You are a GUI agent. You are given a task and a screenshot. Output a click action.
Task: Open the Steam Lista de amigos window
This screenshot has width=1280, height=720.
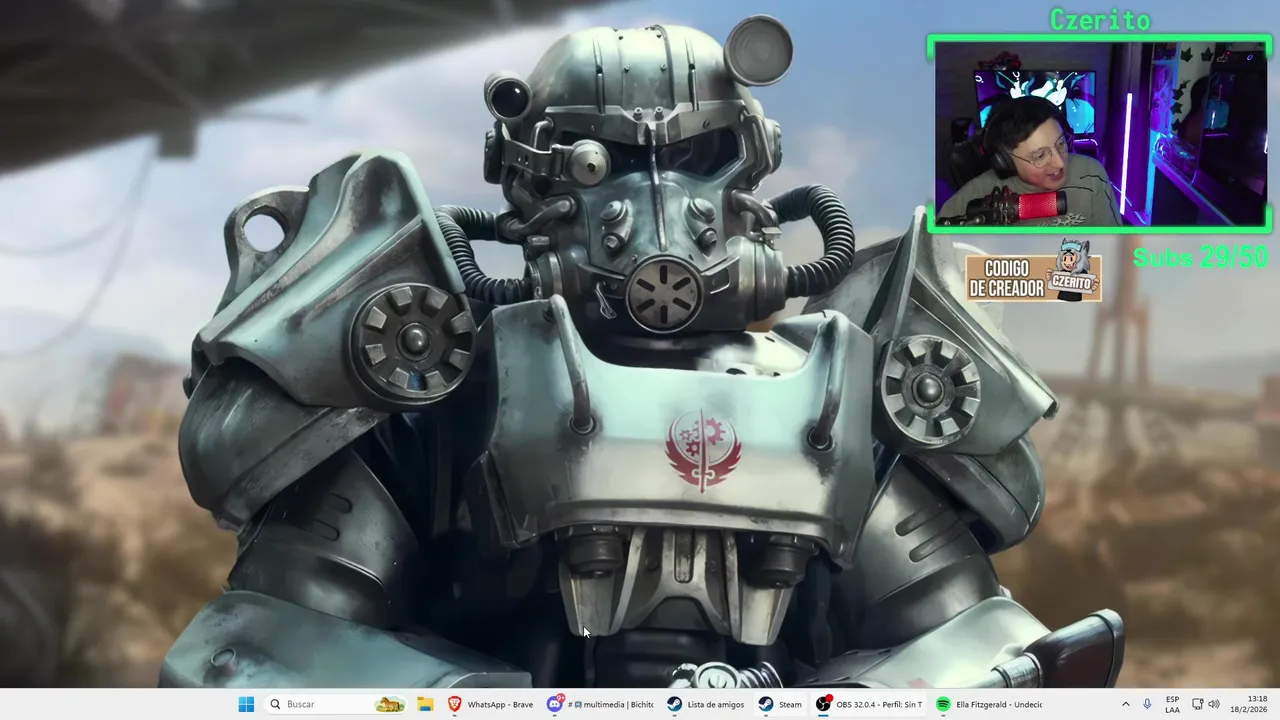click(706, 704)
